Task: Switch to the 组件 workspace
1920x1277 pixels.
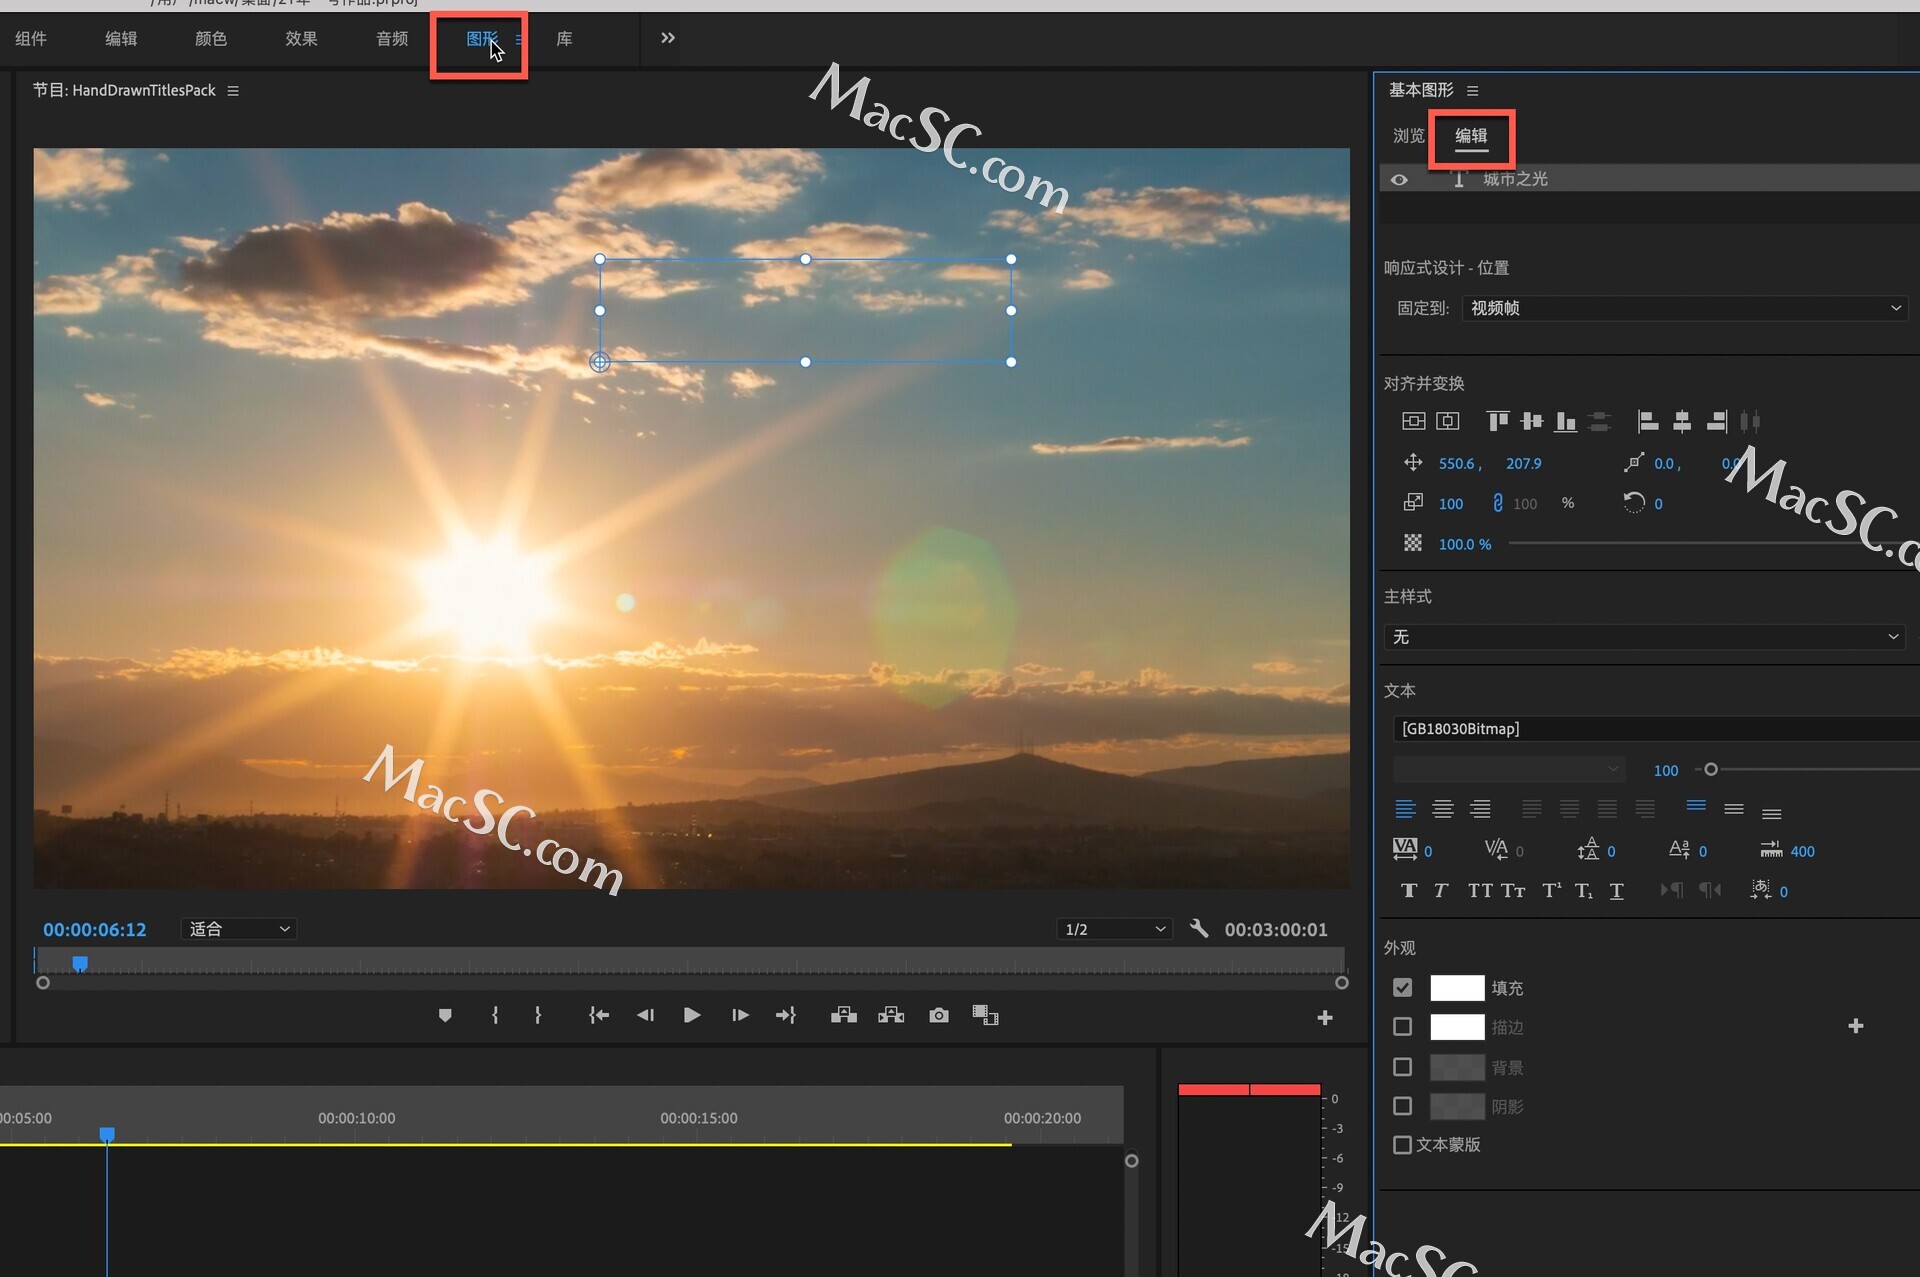Action: [31, 38]
